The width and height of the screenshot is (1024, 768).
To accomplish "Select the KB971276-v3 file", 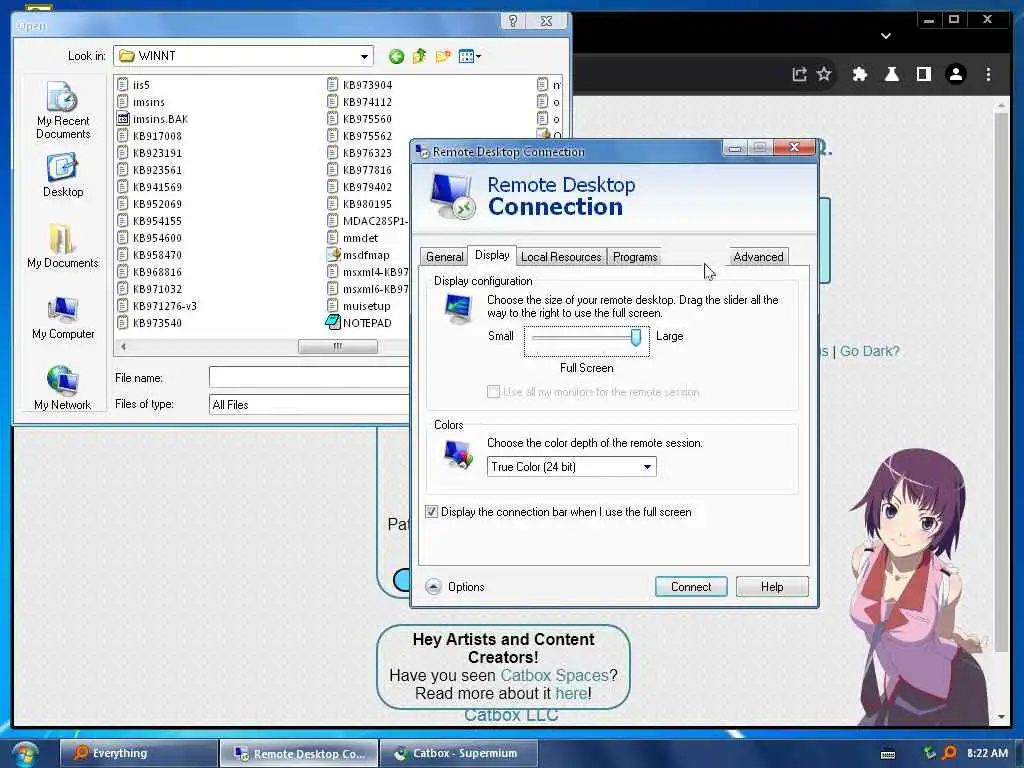I will [157, 306].
